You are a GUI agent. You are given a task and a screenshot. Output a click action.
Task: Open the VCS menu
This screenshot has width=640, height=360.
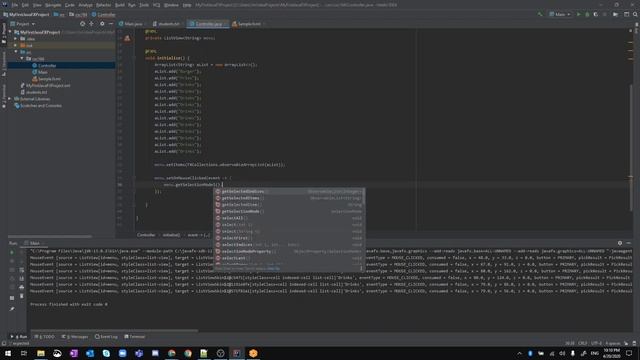point(156,5)
